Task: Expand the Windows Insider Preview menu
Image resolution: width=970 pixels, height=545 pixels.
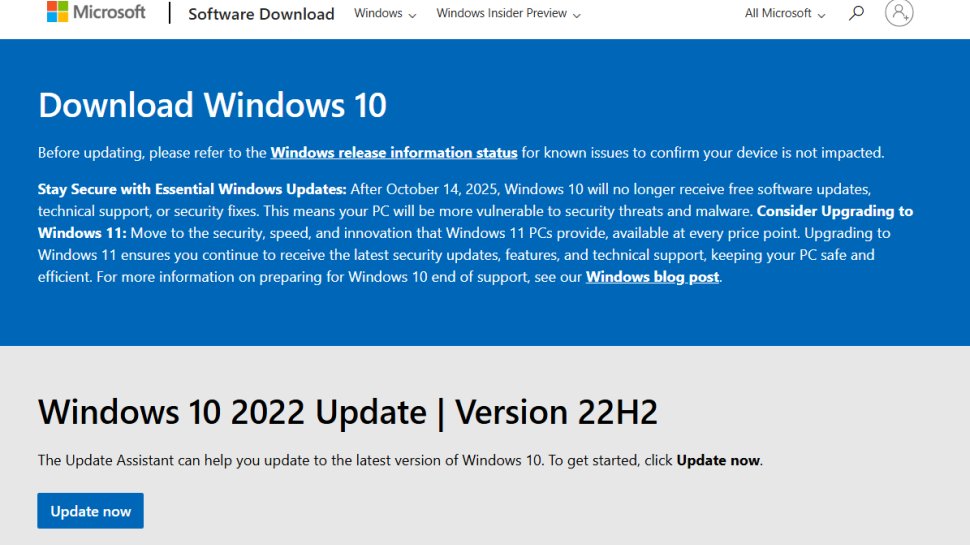Action: [x=509, y=13]
